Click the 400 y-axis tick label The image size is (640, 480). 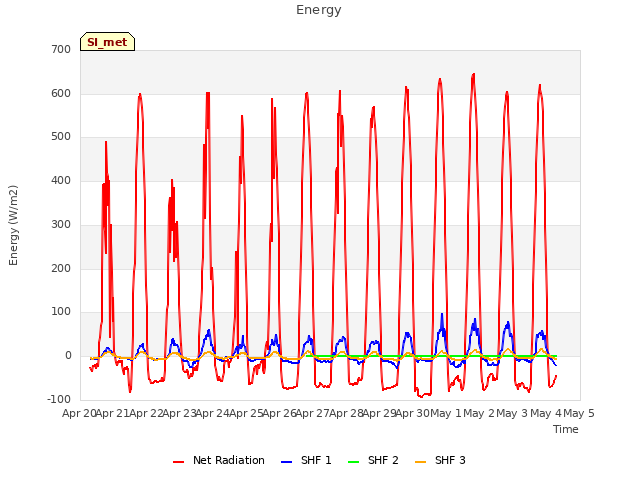tap(61, 180)
